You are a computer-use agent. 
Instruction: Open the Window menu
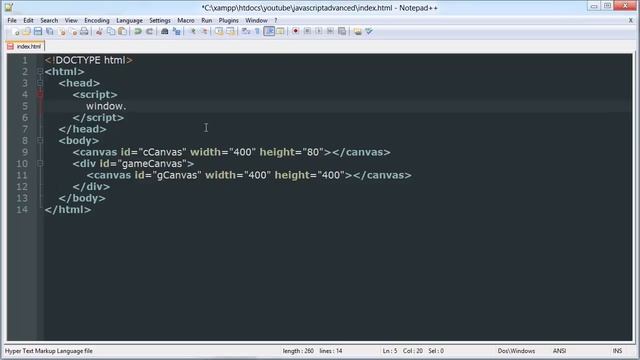tap(256, 20)
